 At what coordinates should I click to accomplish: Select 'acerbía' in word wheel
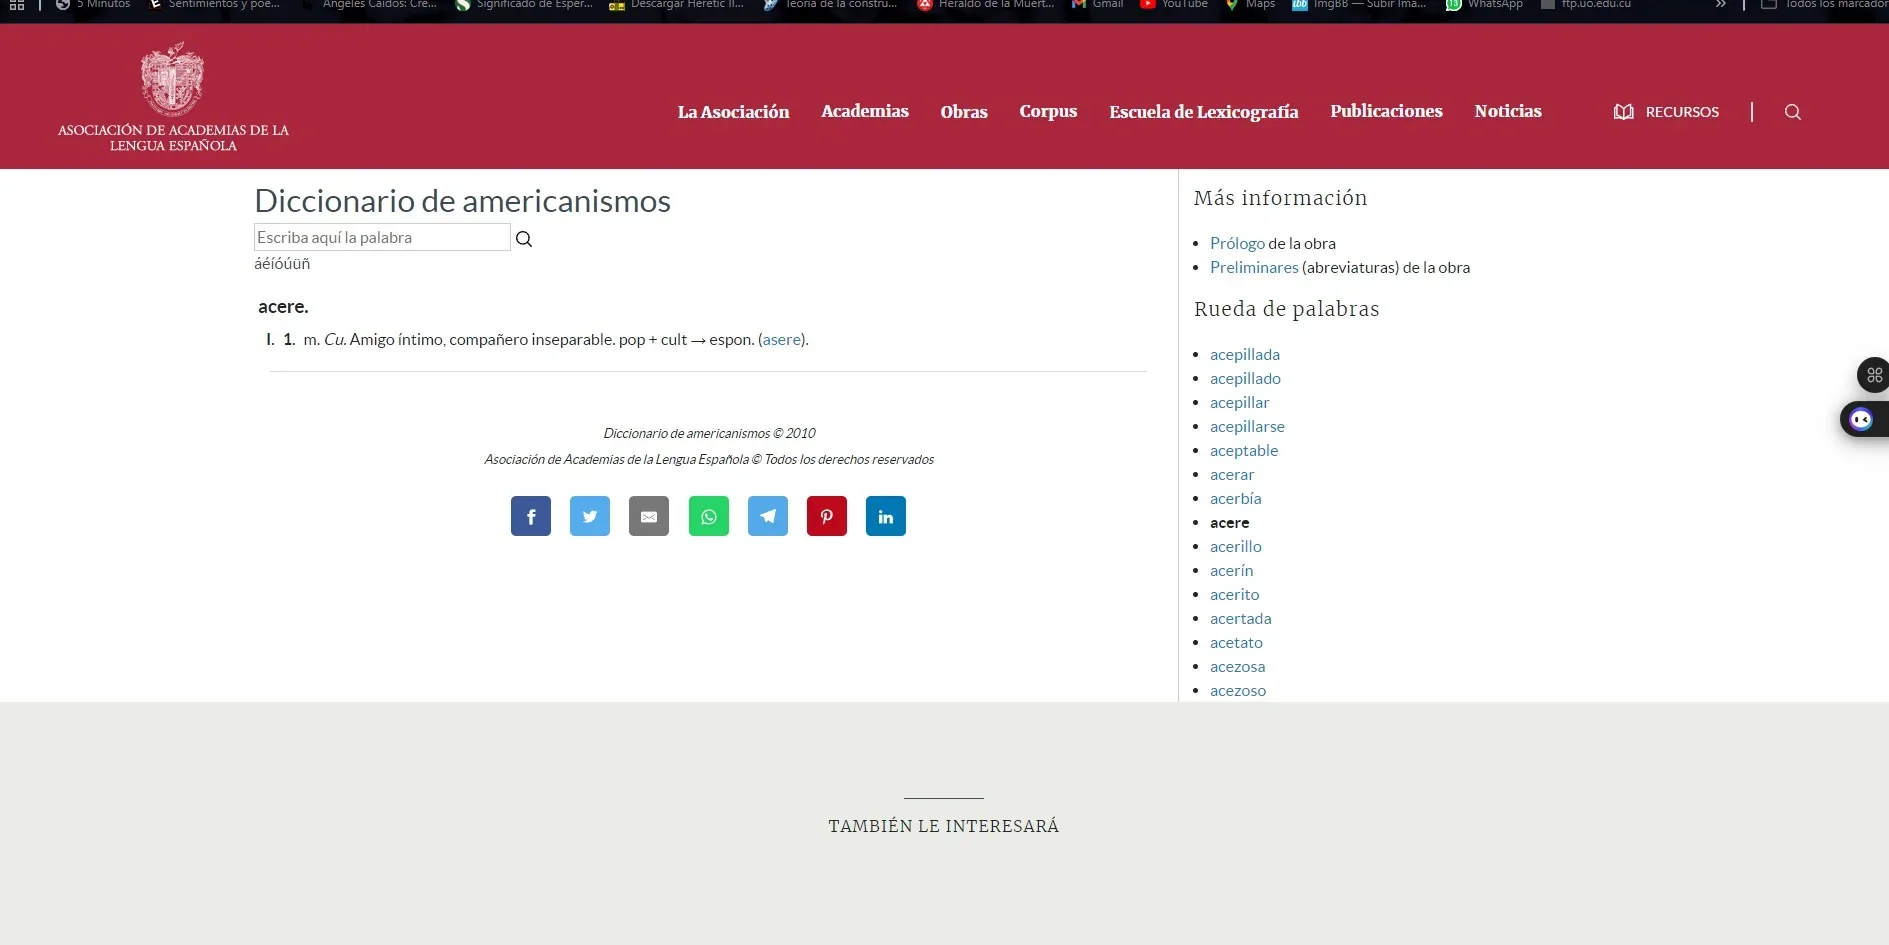[1236, 498]
